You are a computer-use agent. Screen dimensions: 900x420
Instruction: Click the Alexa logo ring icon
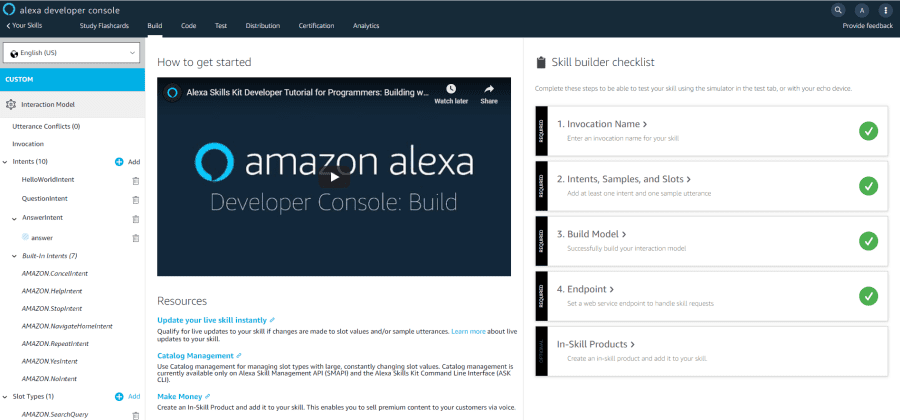(x=9, y=10)
